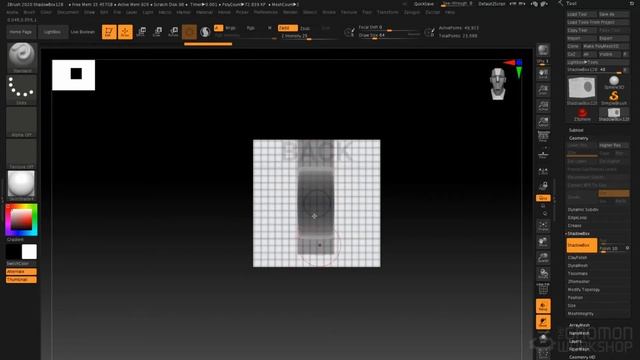Toggle the Alternate color button
Viewport: 640px width, 360px height.
(21, 271)
